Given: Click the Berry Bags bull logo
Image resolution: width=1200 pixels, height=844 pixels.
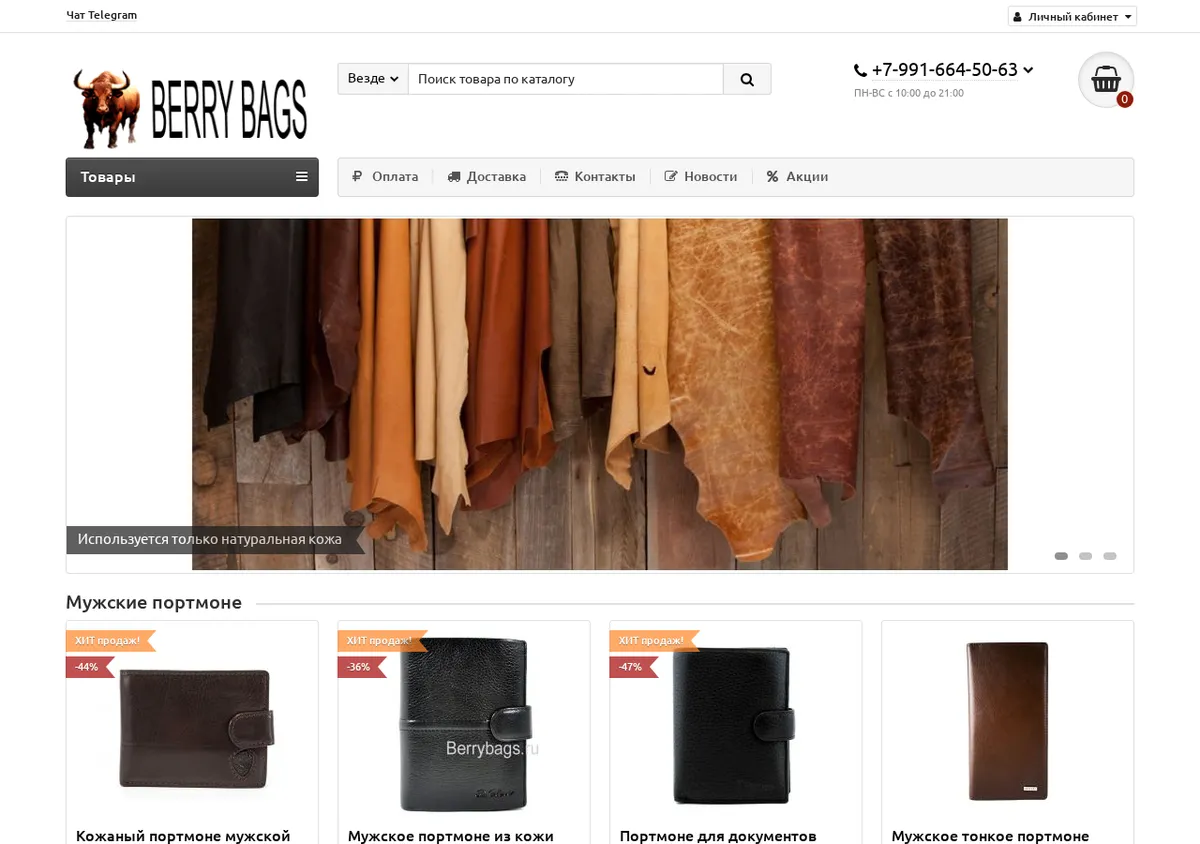Looking at the screenshot, I should coord(190,108).
